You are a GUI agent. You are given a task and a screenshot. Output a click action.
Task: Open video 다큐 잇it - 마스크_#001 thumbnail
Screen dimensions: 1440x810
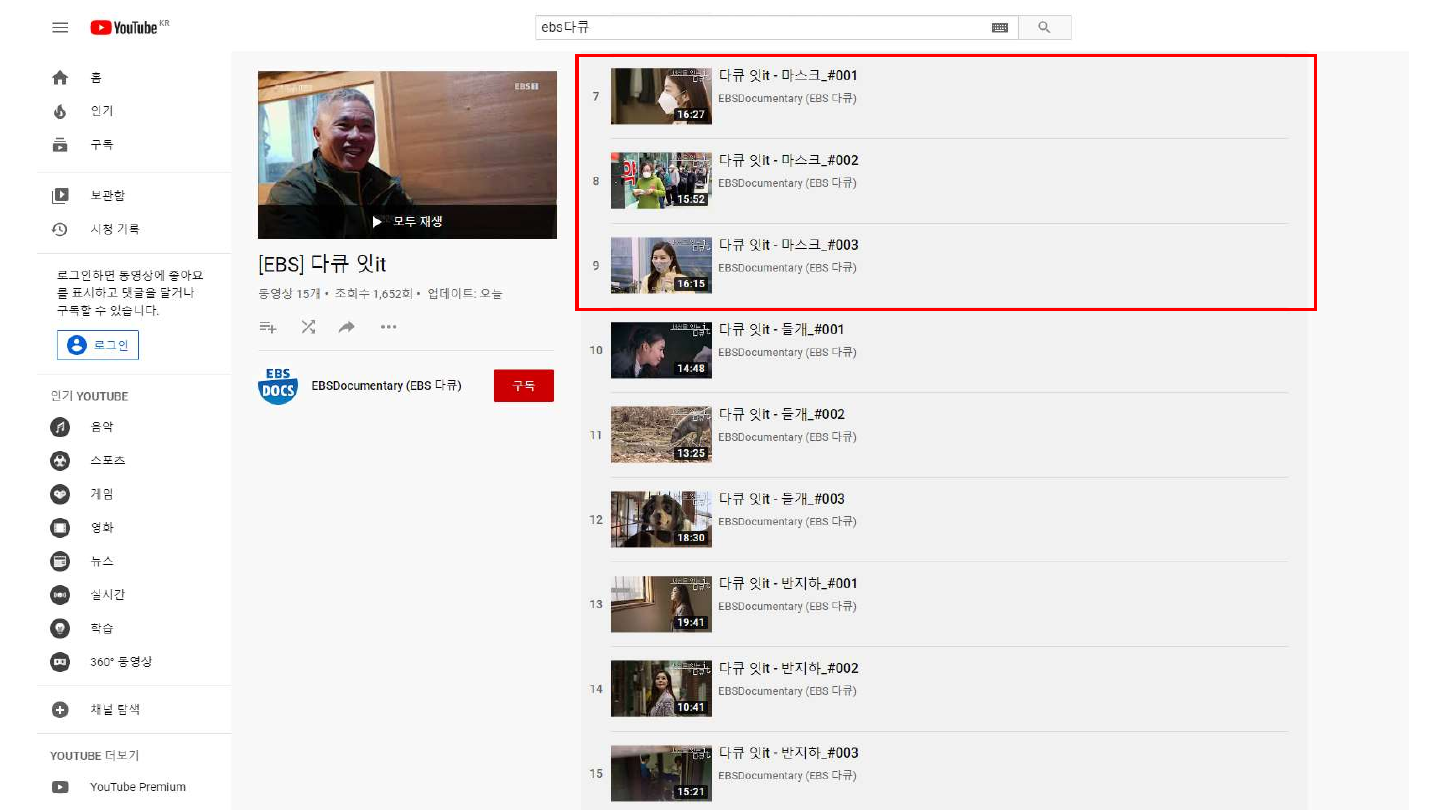click(x=661, y=96)
